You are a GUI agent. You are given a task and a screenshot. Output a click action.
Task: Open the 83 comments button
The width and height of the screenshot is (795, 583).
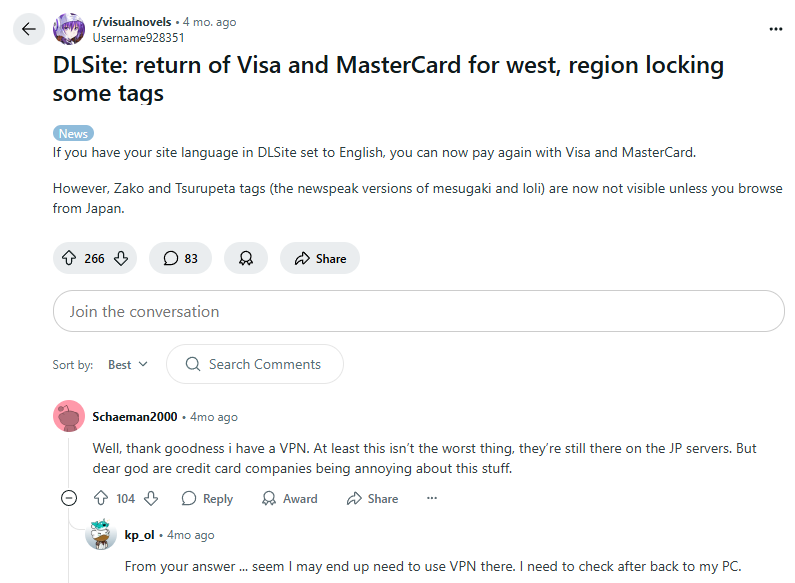point(180,259)
